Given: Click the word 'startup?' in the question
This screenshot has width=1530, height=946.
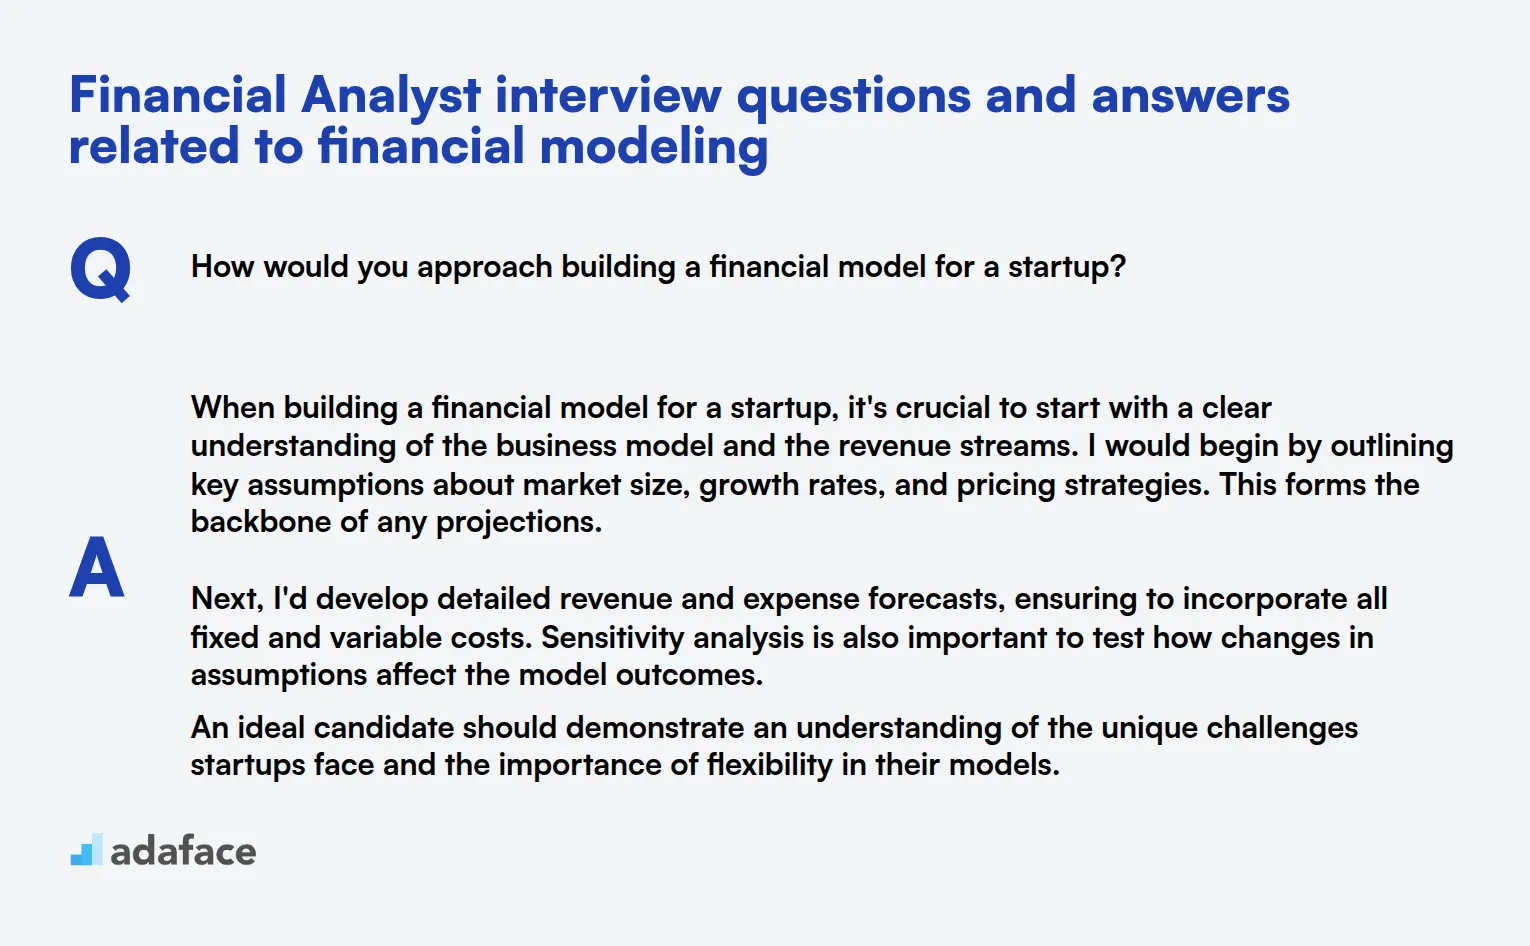Looking at the screenshot, I should 1067,267.
